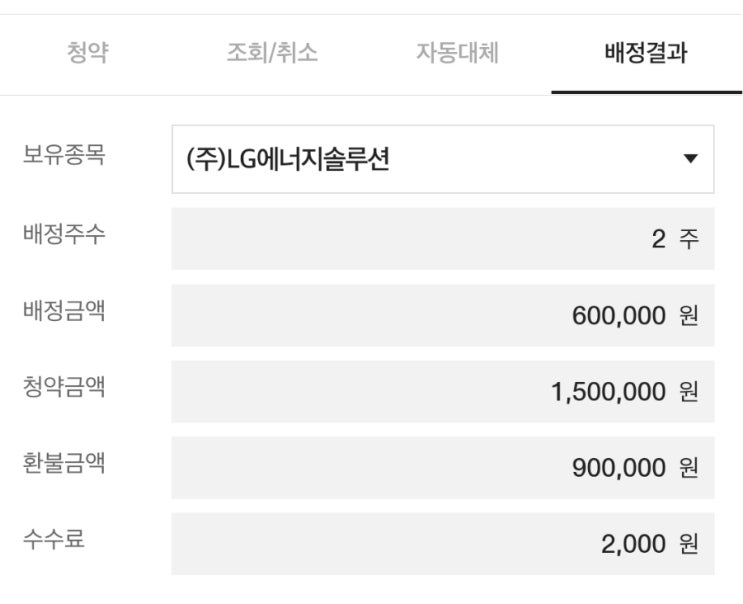Click the 원 unit in the 수수료 field
The width and height of the screenshot is (743, 604).
point(688,544)
